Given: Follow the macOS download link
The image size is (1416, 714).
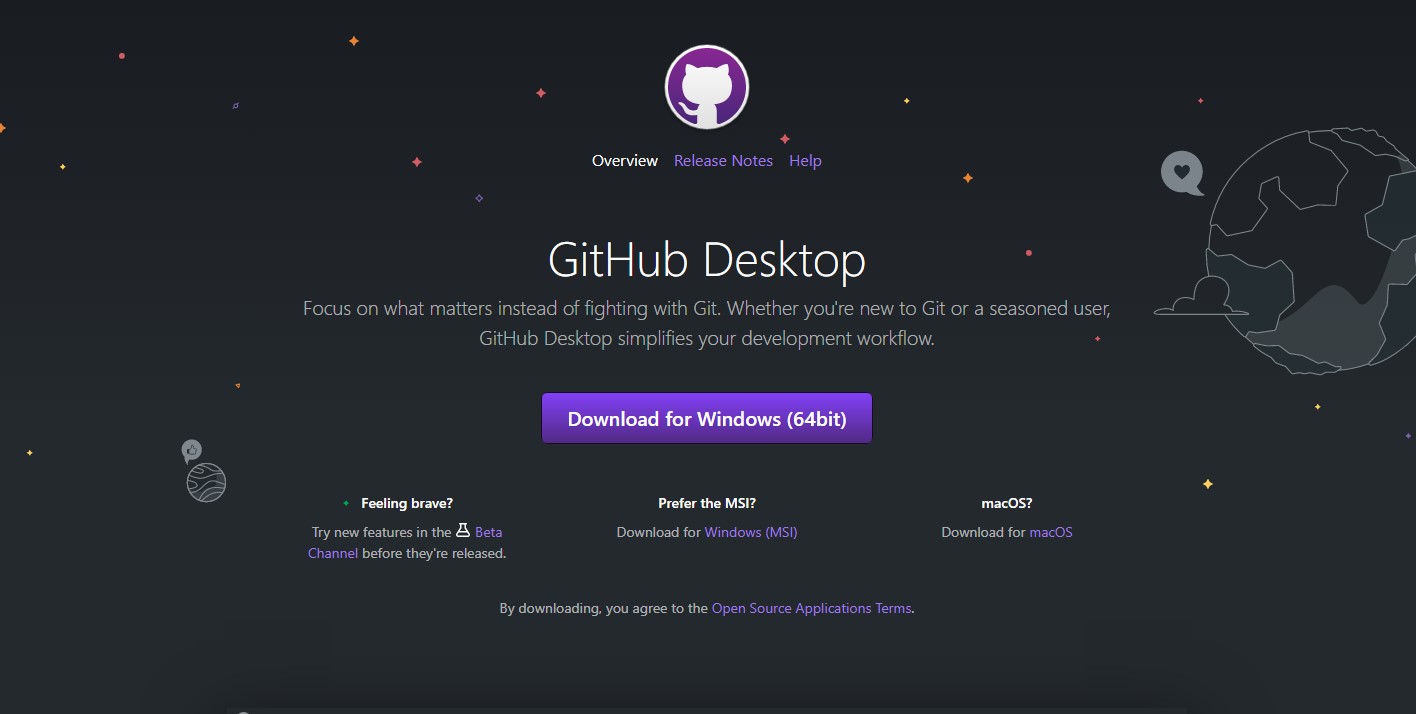Looking at the screenshot, I should [1051, 532].
